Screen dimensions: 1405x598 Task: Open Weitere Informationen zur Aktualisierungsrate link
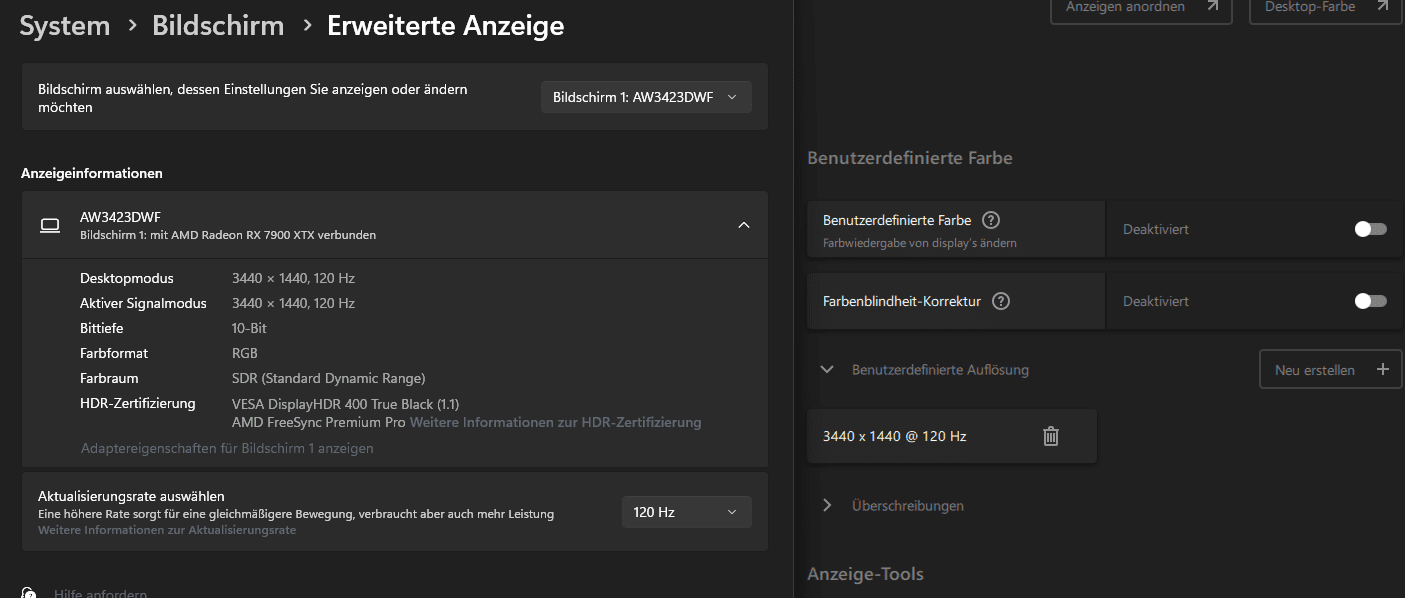pyautogui.click(x=167, y=530)
